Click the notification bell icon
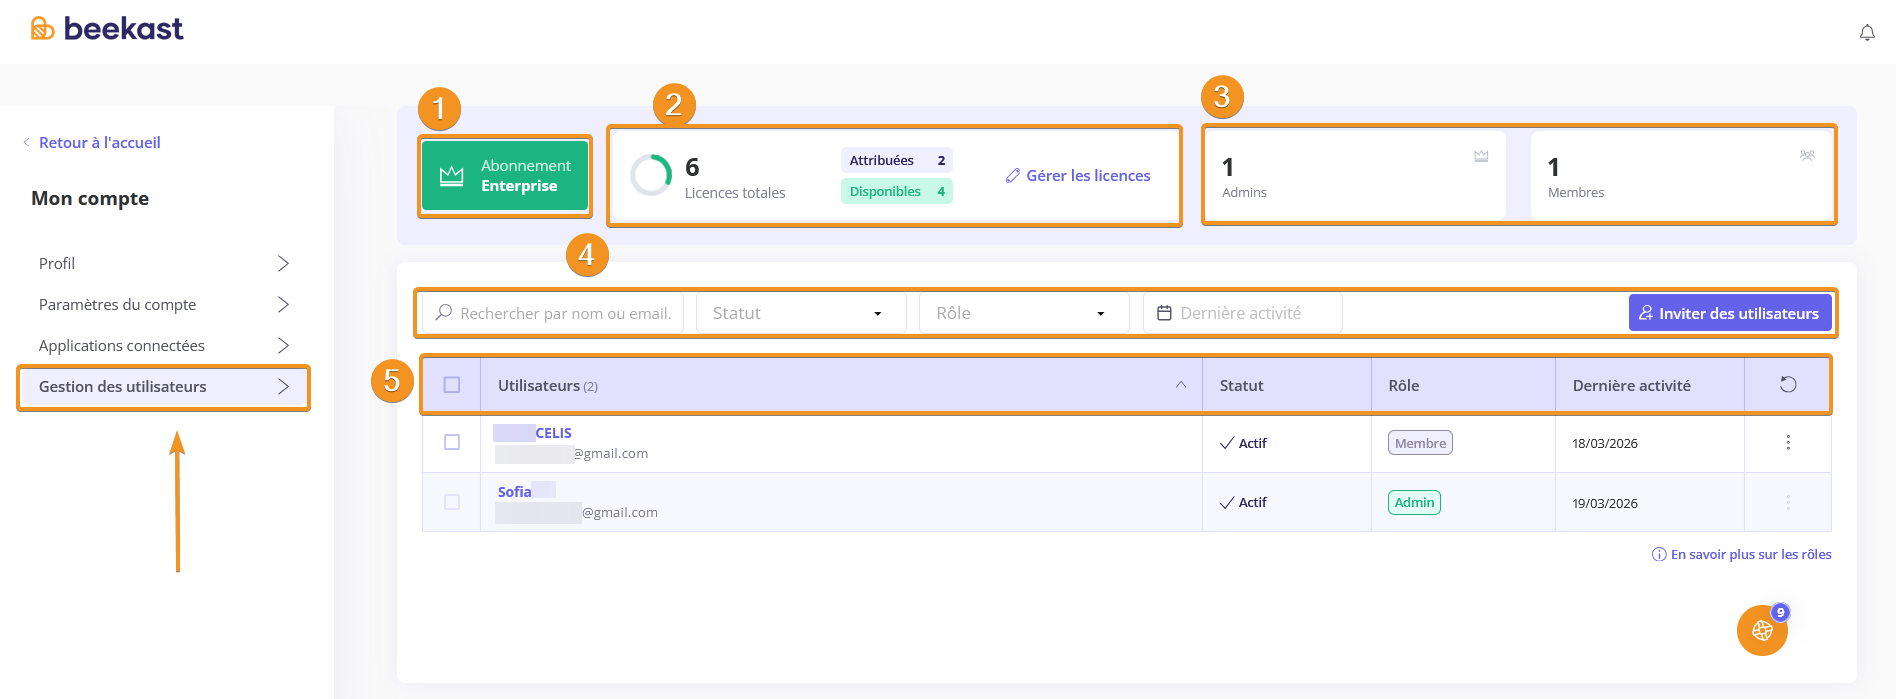Image resolution: width=1896 pixels, height=699 pixels. [x=1866, y=33]
